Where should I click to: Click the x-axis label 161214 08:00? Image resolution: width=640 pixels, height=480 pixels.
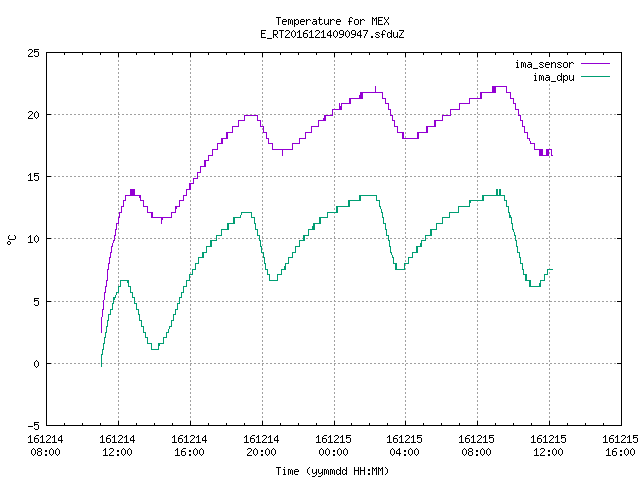click(45, 446)
